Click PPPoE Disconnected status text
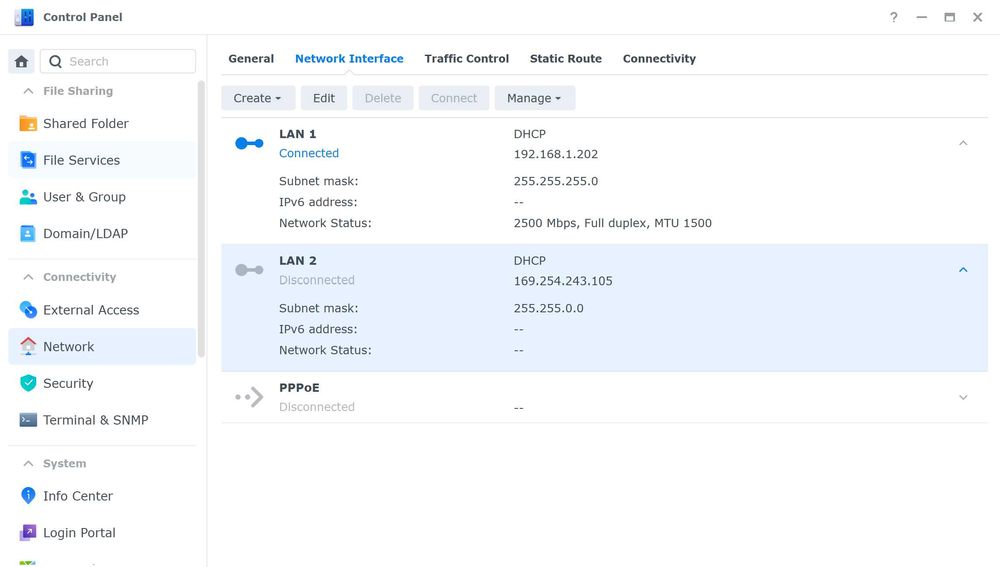This screenshot has height=567, width=1000. [317, 407]
